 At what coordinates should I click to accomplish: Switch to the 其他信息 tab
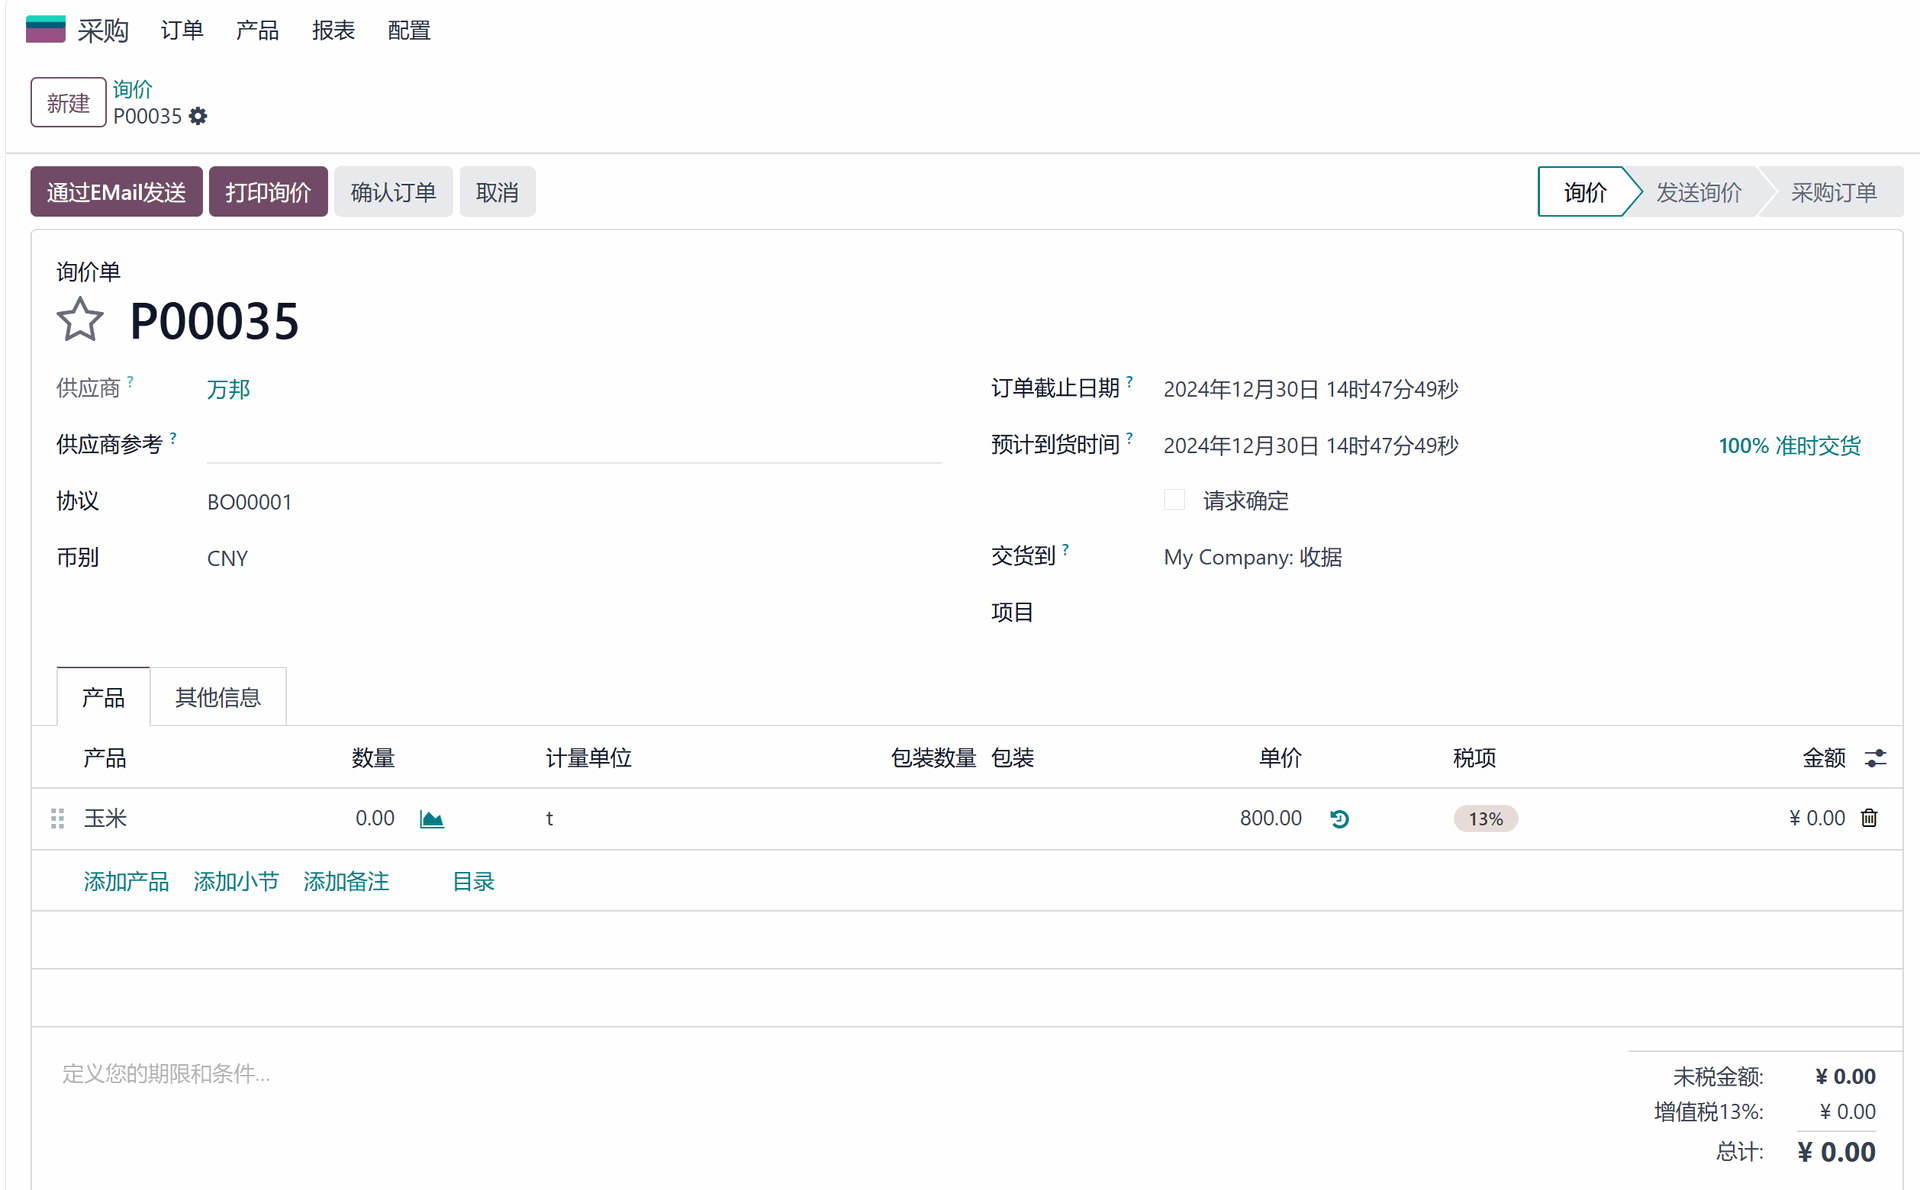(218, 697)
